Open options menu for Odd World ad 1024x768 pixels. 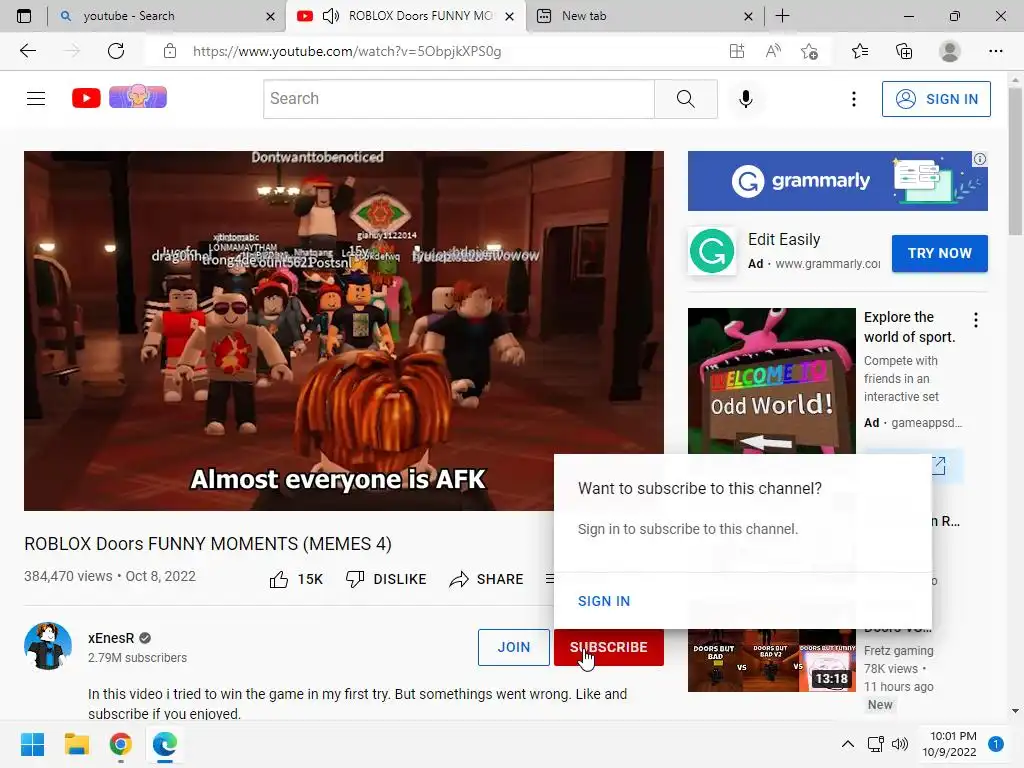pos(976,320)
